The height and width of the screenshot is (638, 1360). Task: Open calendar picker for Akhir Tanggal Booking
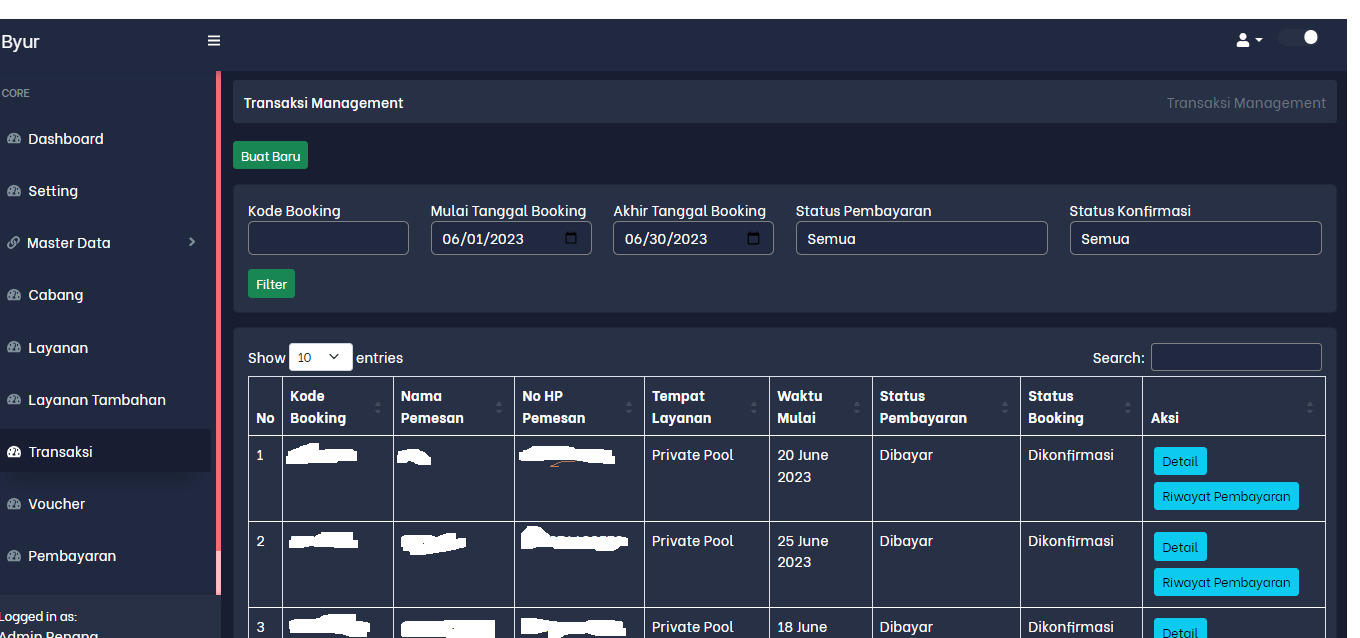click(x=753, y=239)
